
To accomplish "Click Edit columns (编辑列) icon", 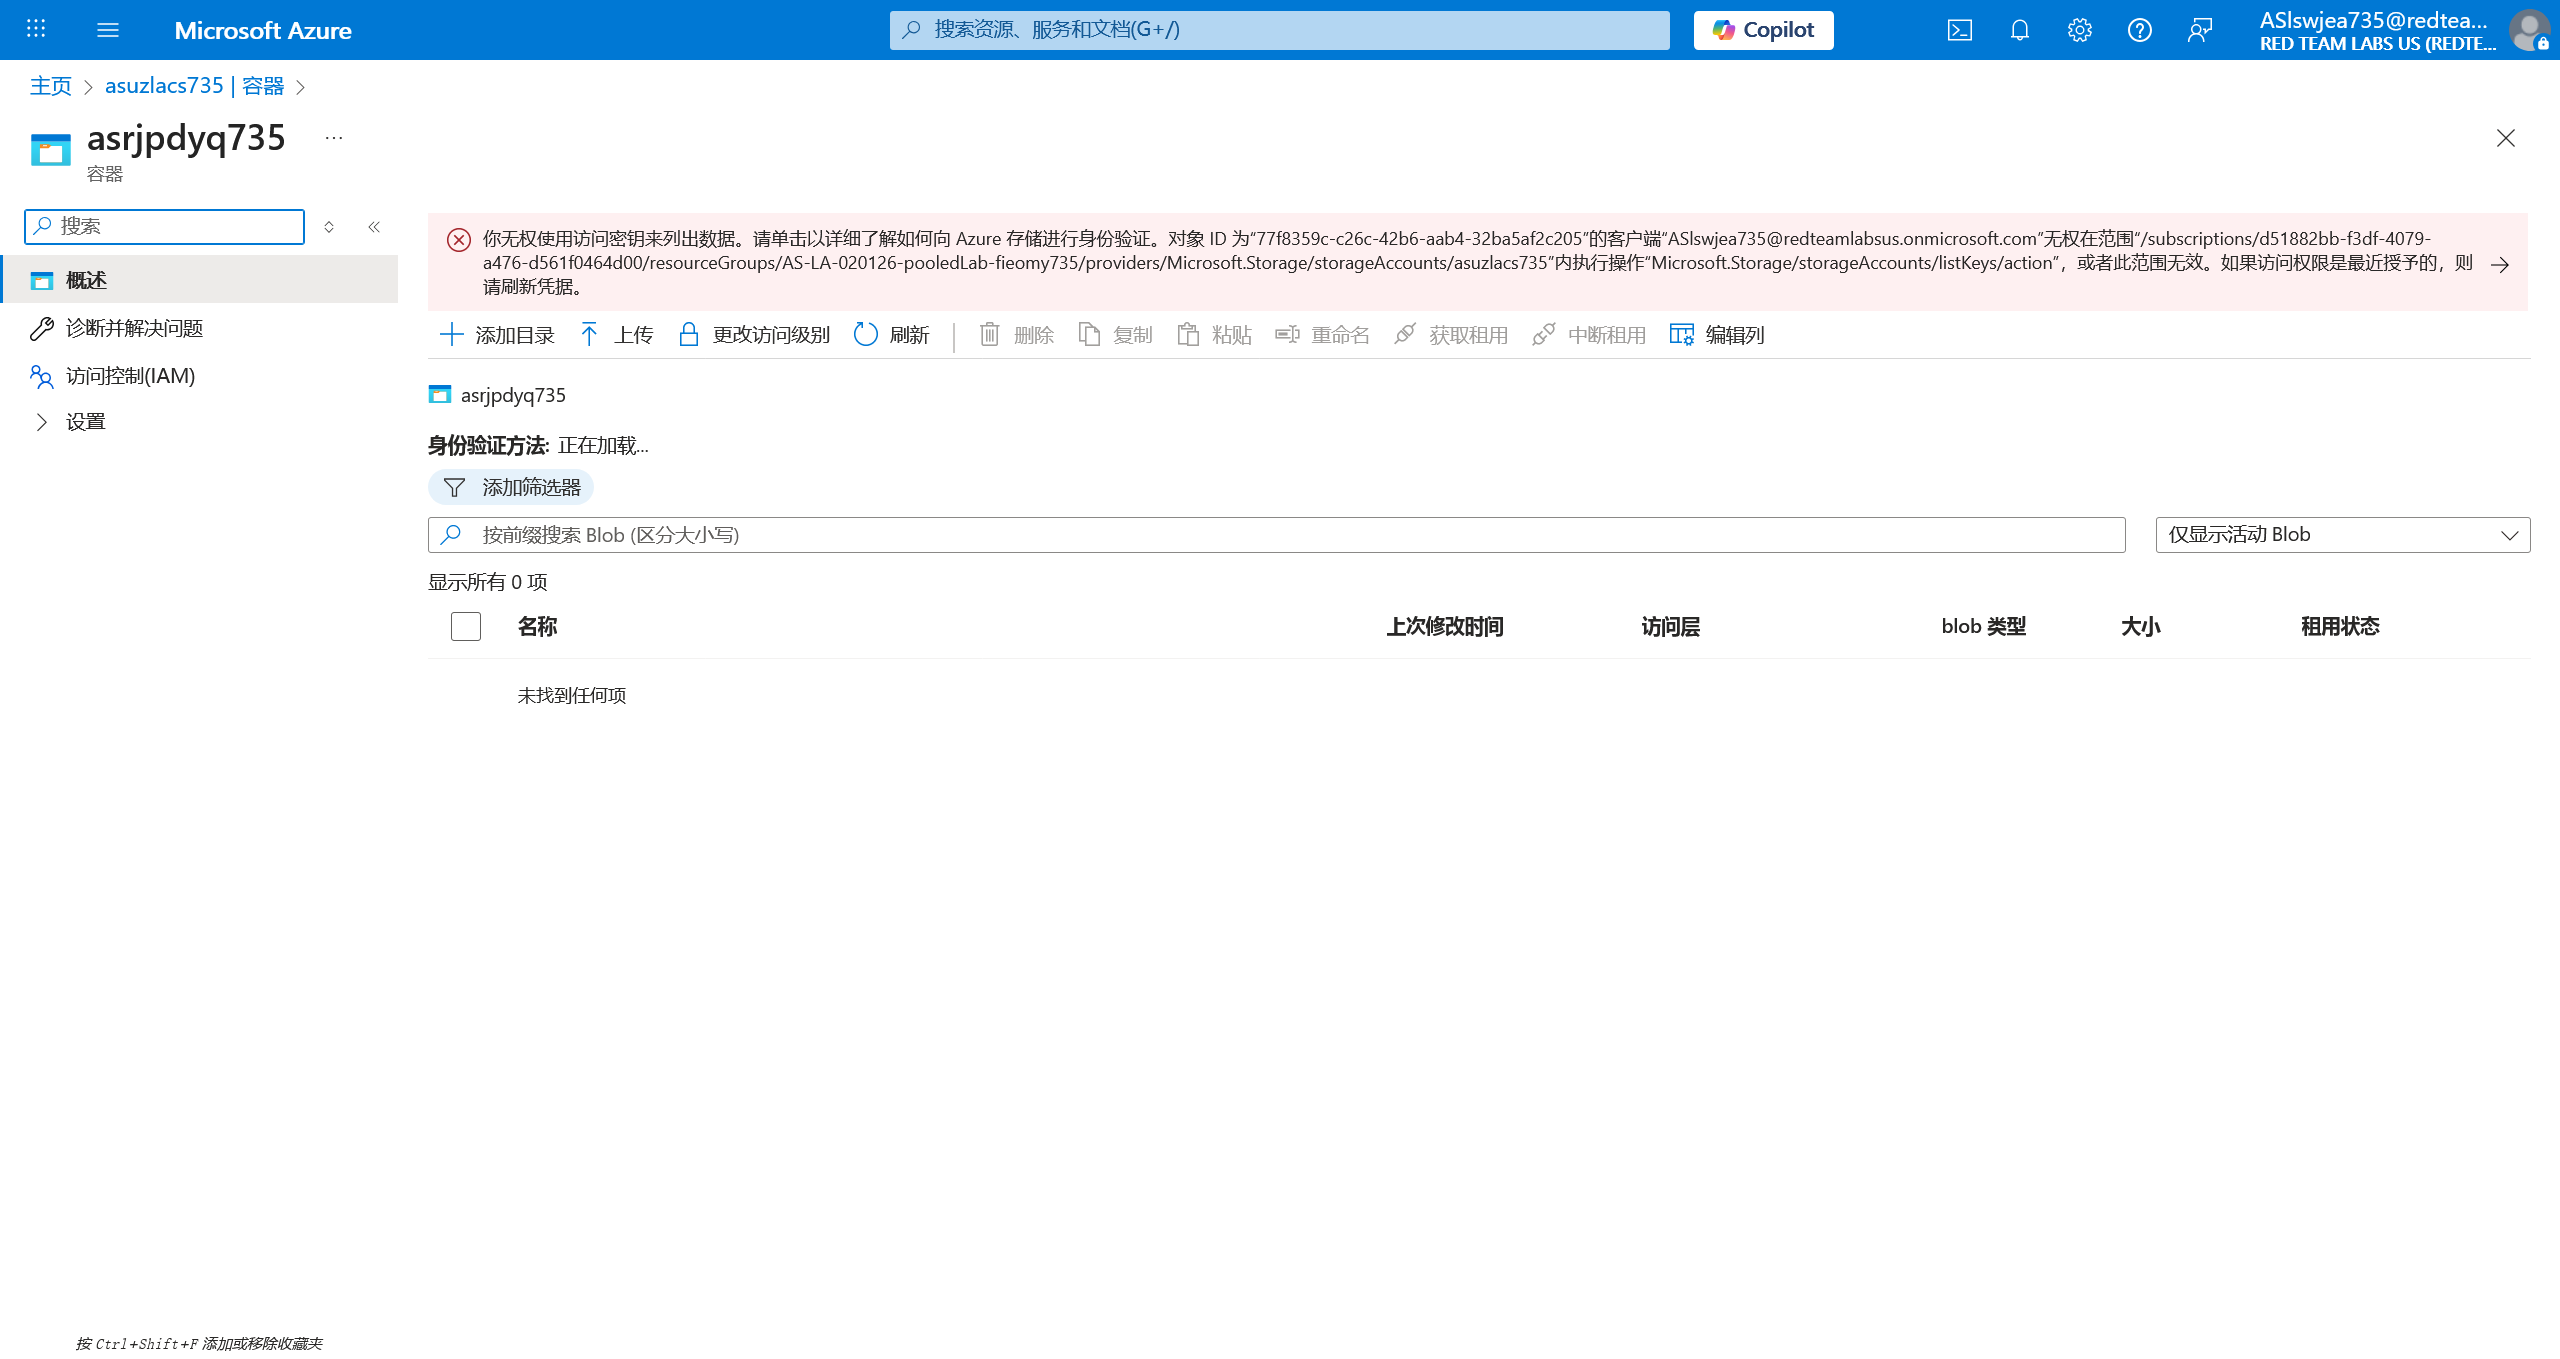I will [x=1681, y=334].
